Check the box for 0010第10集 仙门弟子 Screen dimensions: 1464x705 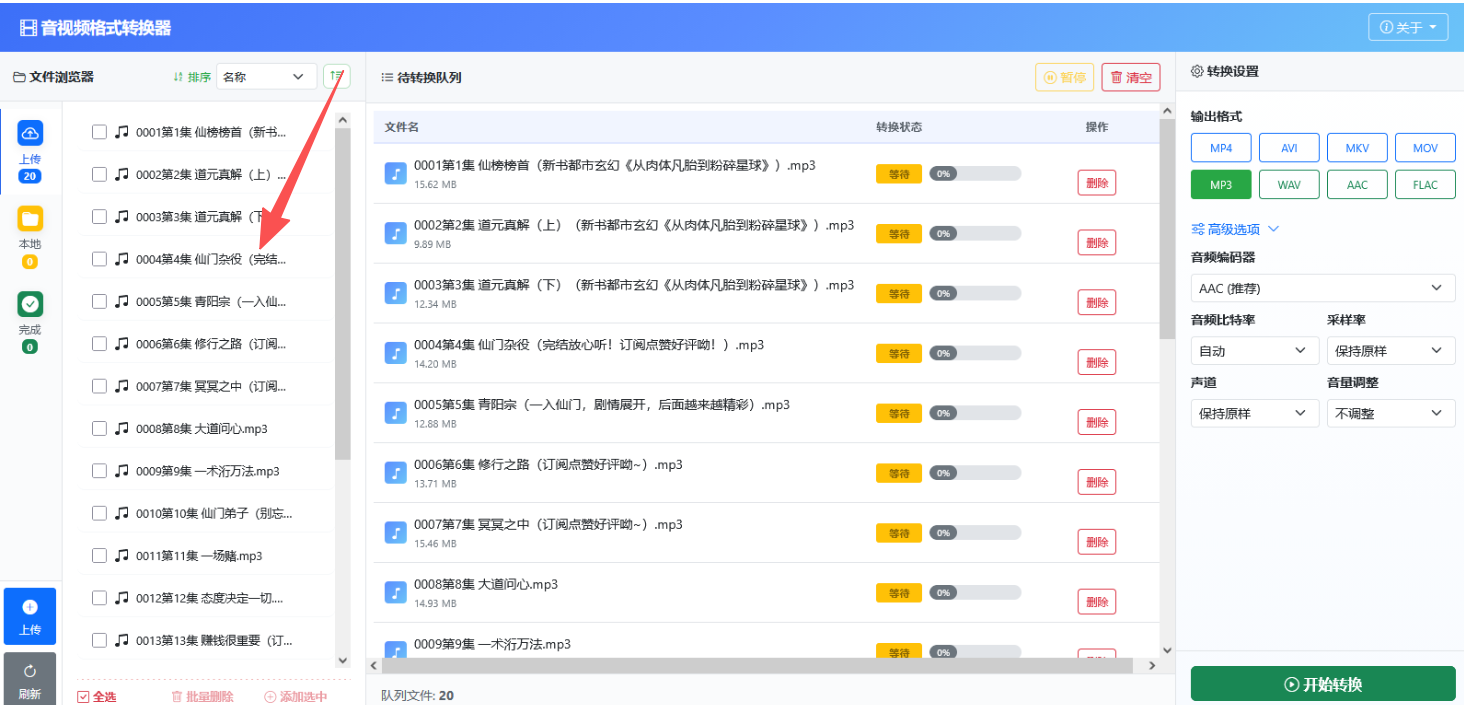(x=99, y=513)
